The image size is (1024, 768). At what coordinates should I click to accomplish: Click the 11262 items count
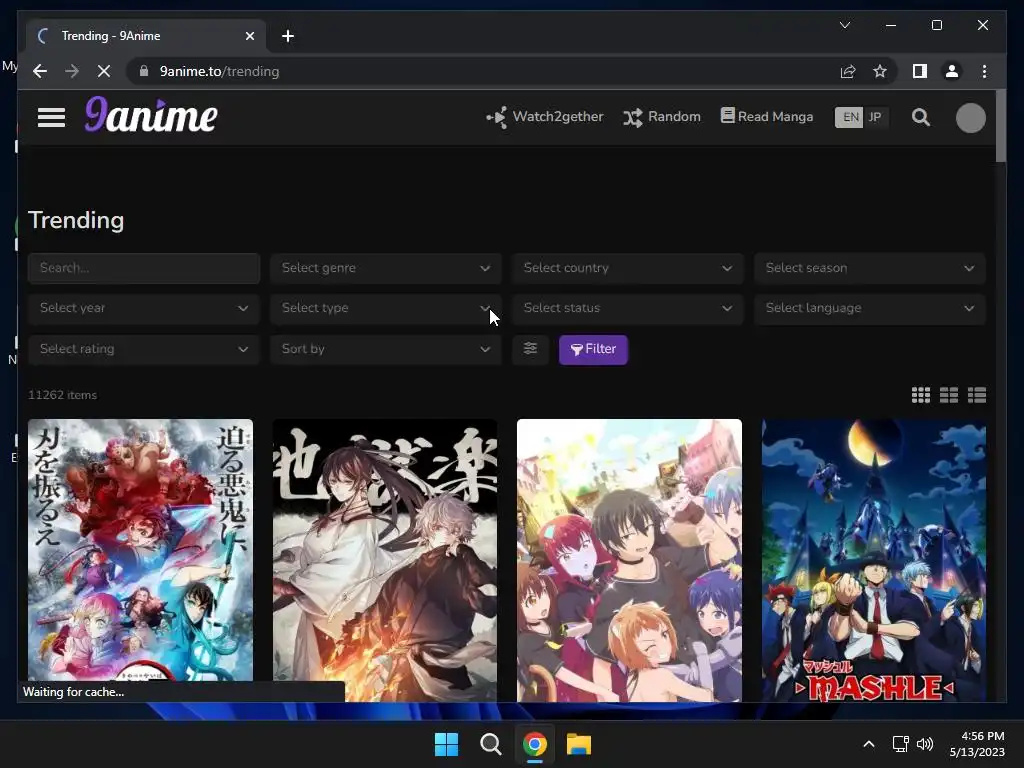tap(63, 395)
